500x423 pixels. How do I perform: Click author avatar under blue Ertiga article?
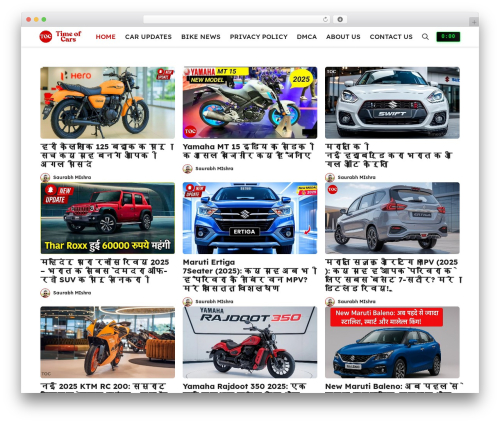[187, 302]
